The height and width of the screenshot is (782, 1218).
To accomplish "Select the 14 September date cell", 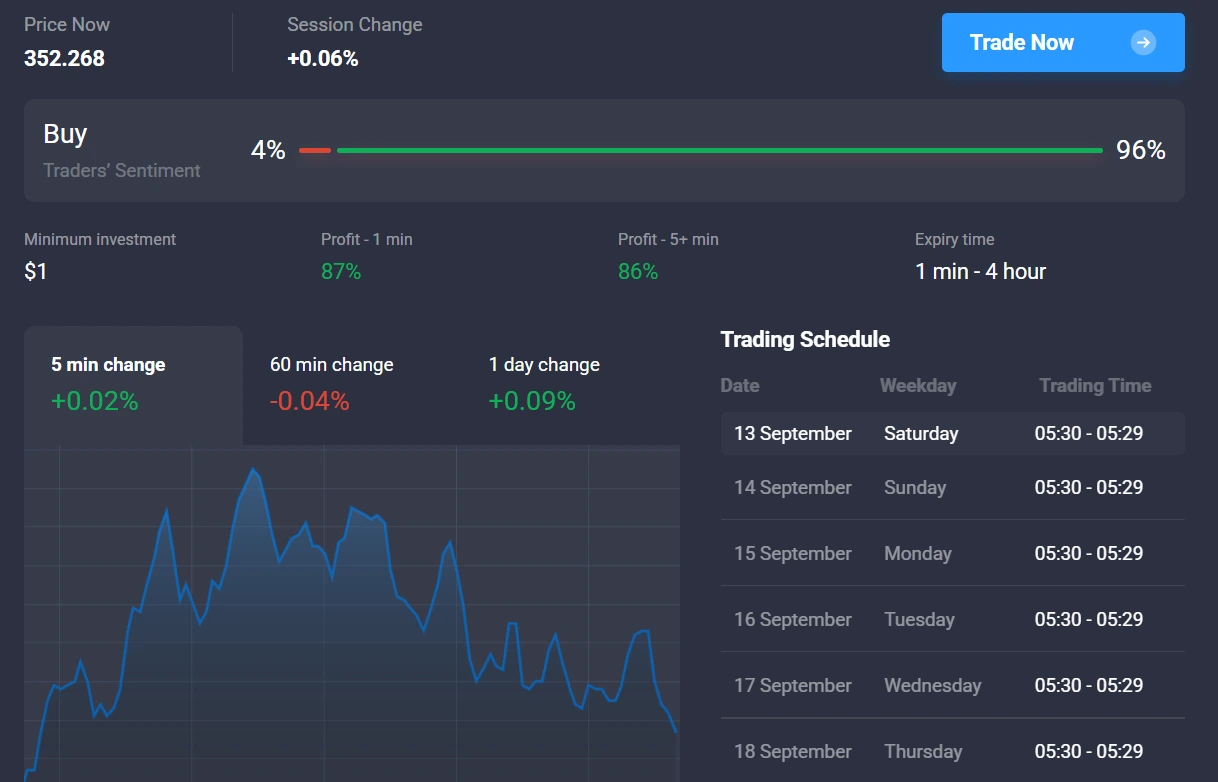I will click(793, 487).
